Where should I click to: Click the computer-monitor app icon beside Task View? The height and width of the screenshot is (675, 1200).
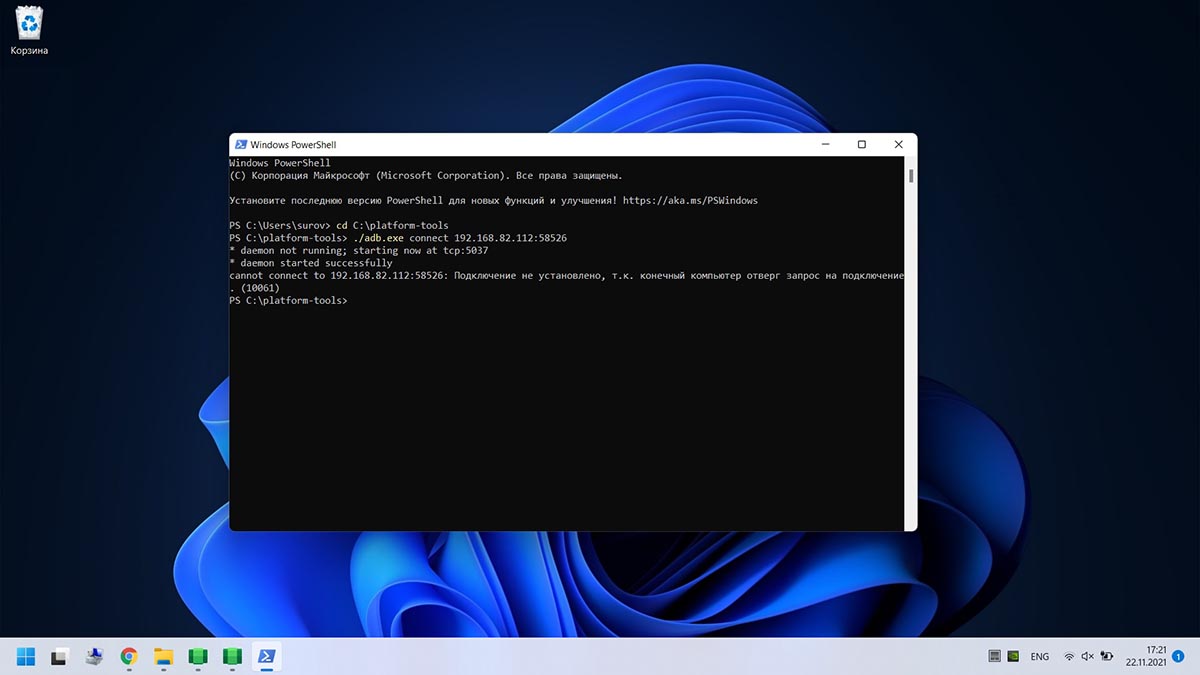click(94, 656)
